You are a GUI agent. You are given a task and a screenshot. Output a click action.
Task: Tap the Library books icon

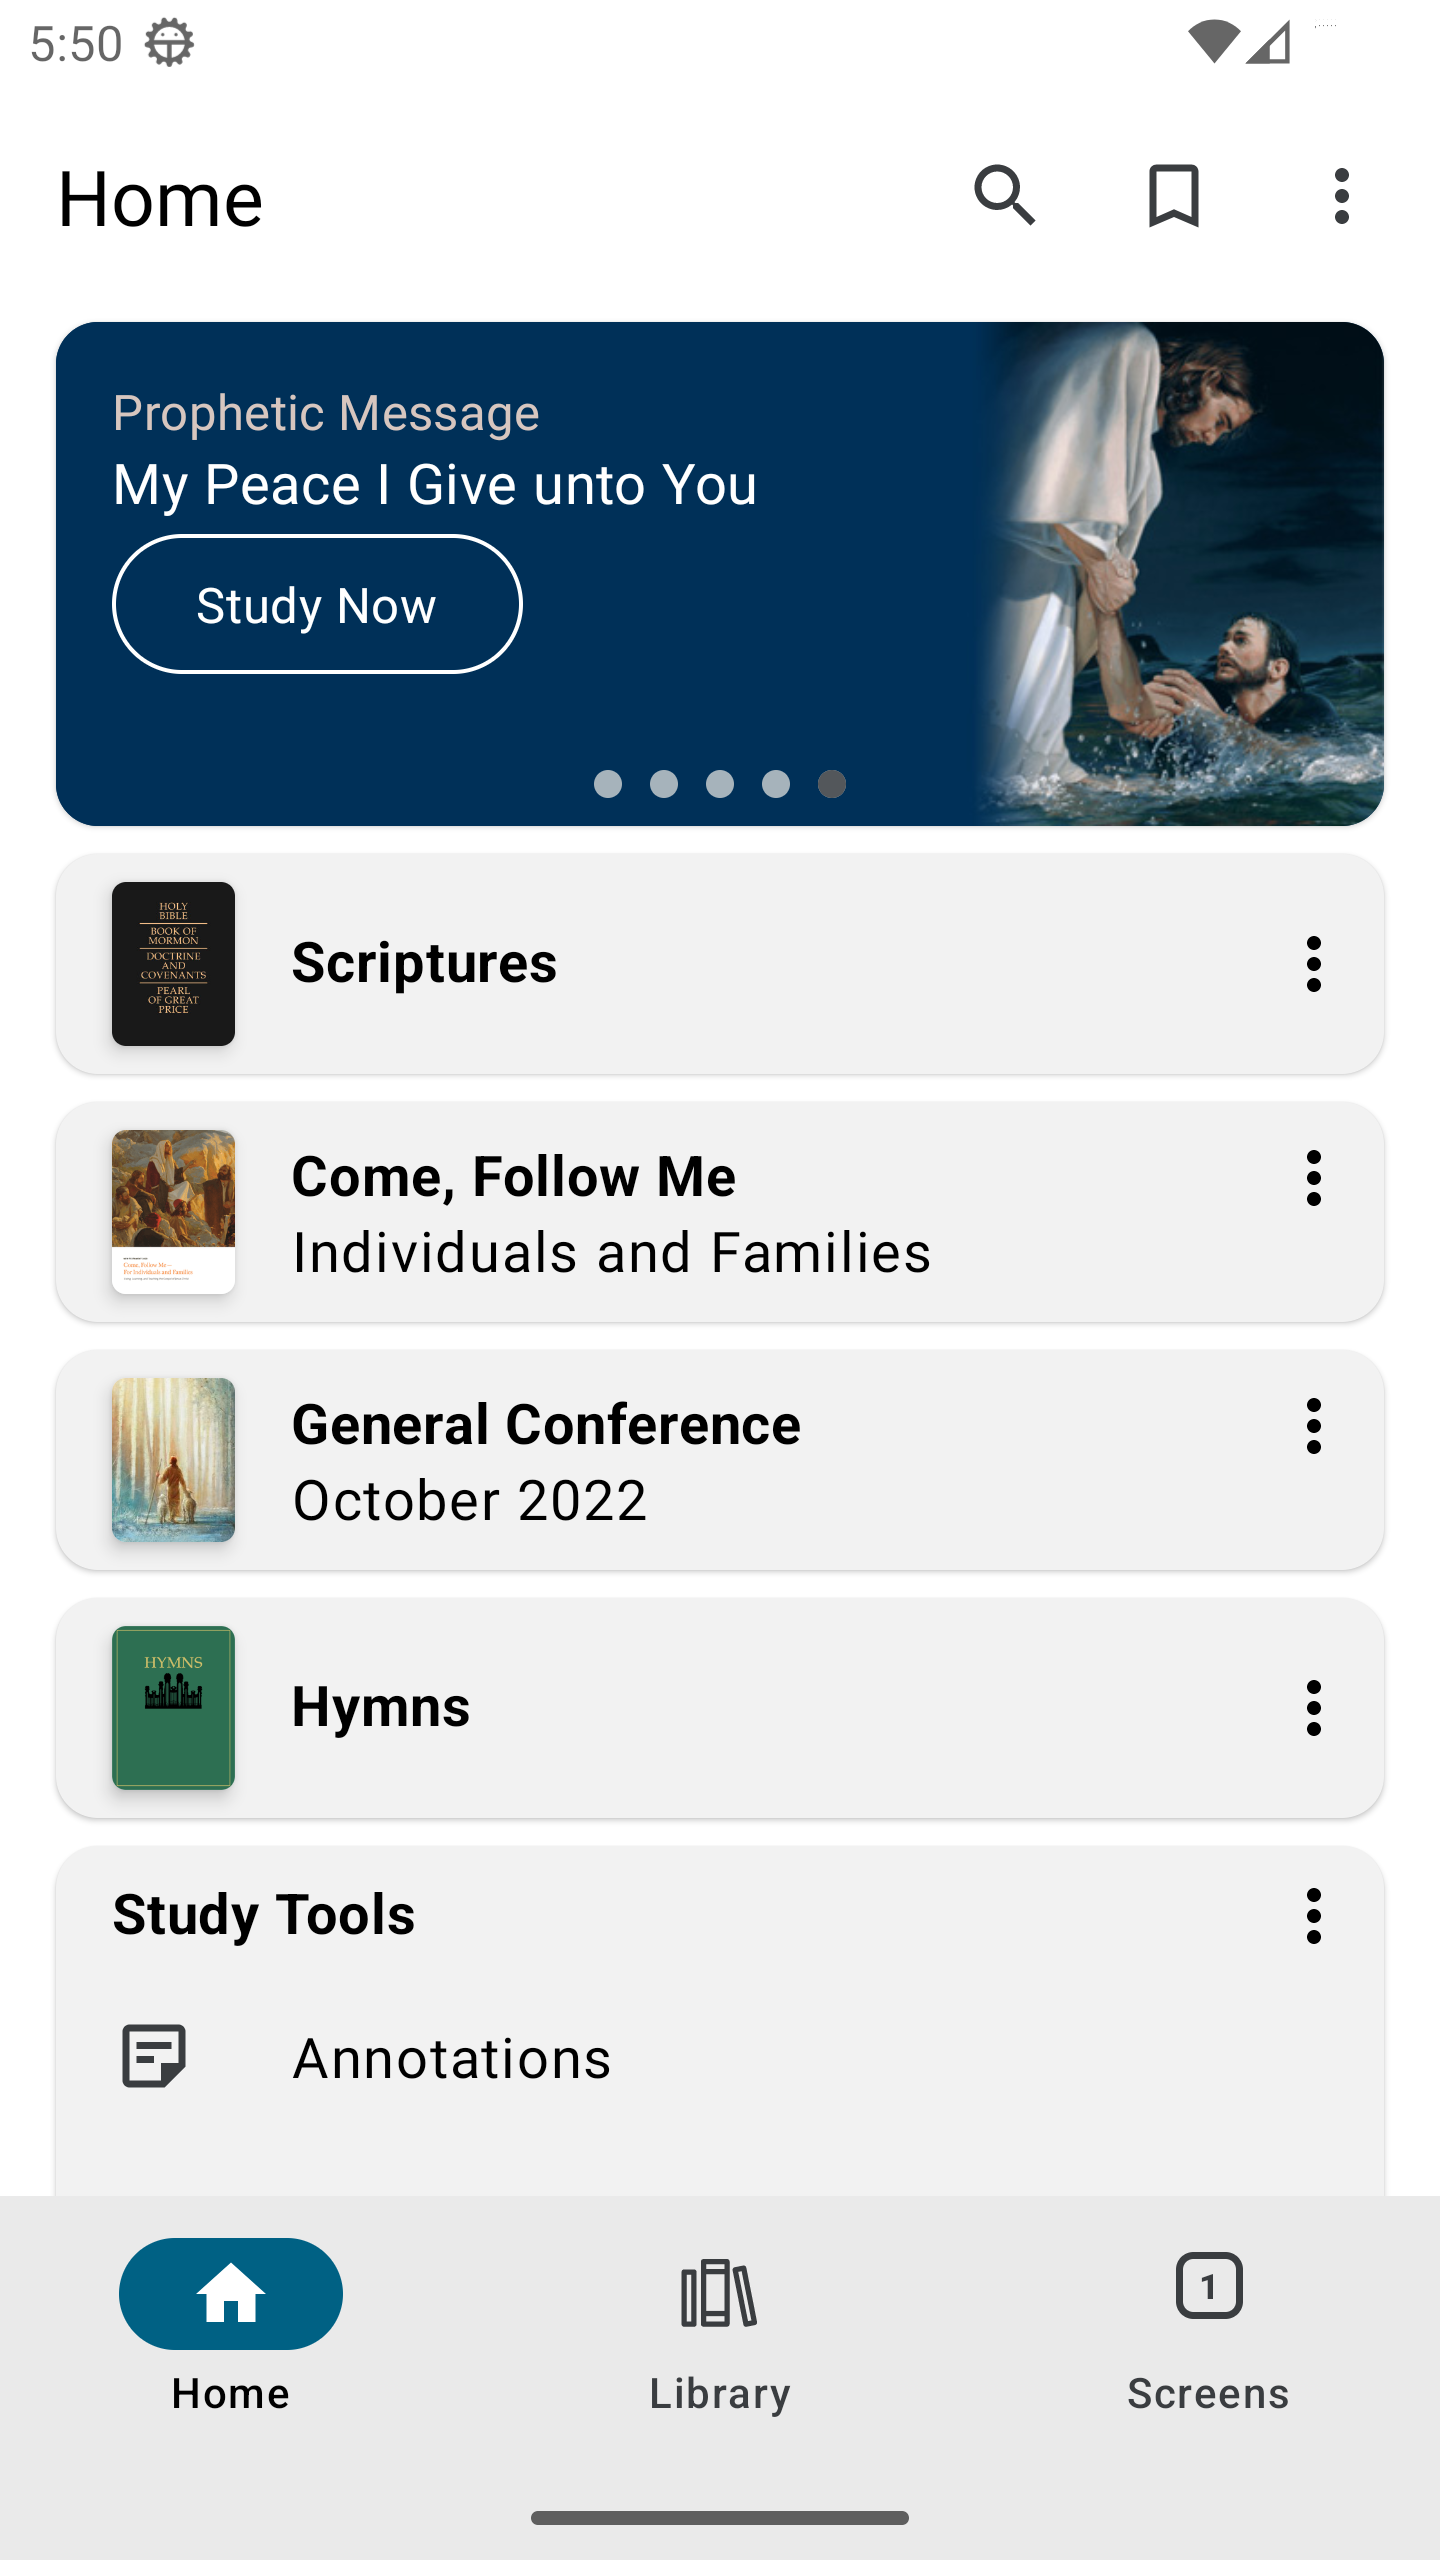(719, 2292)
